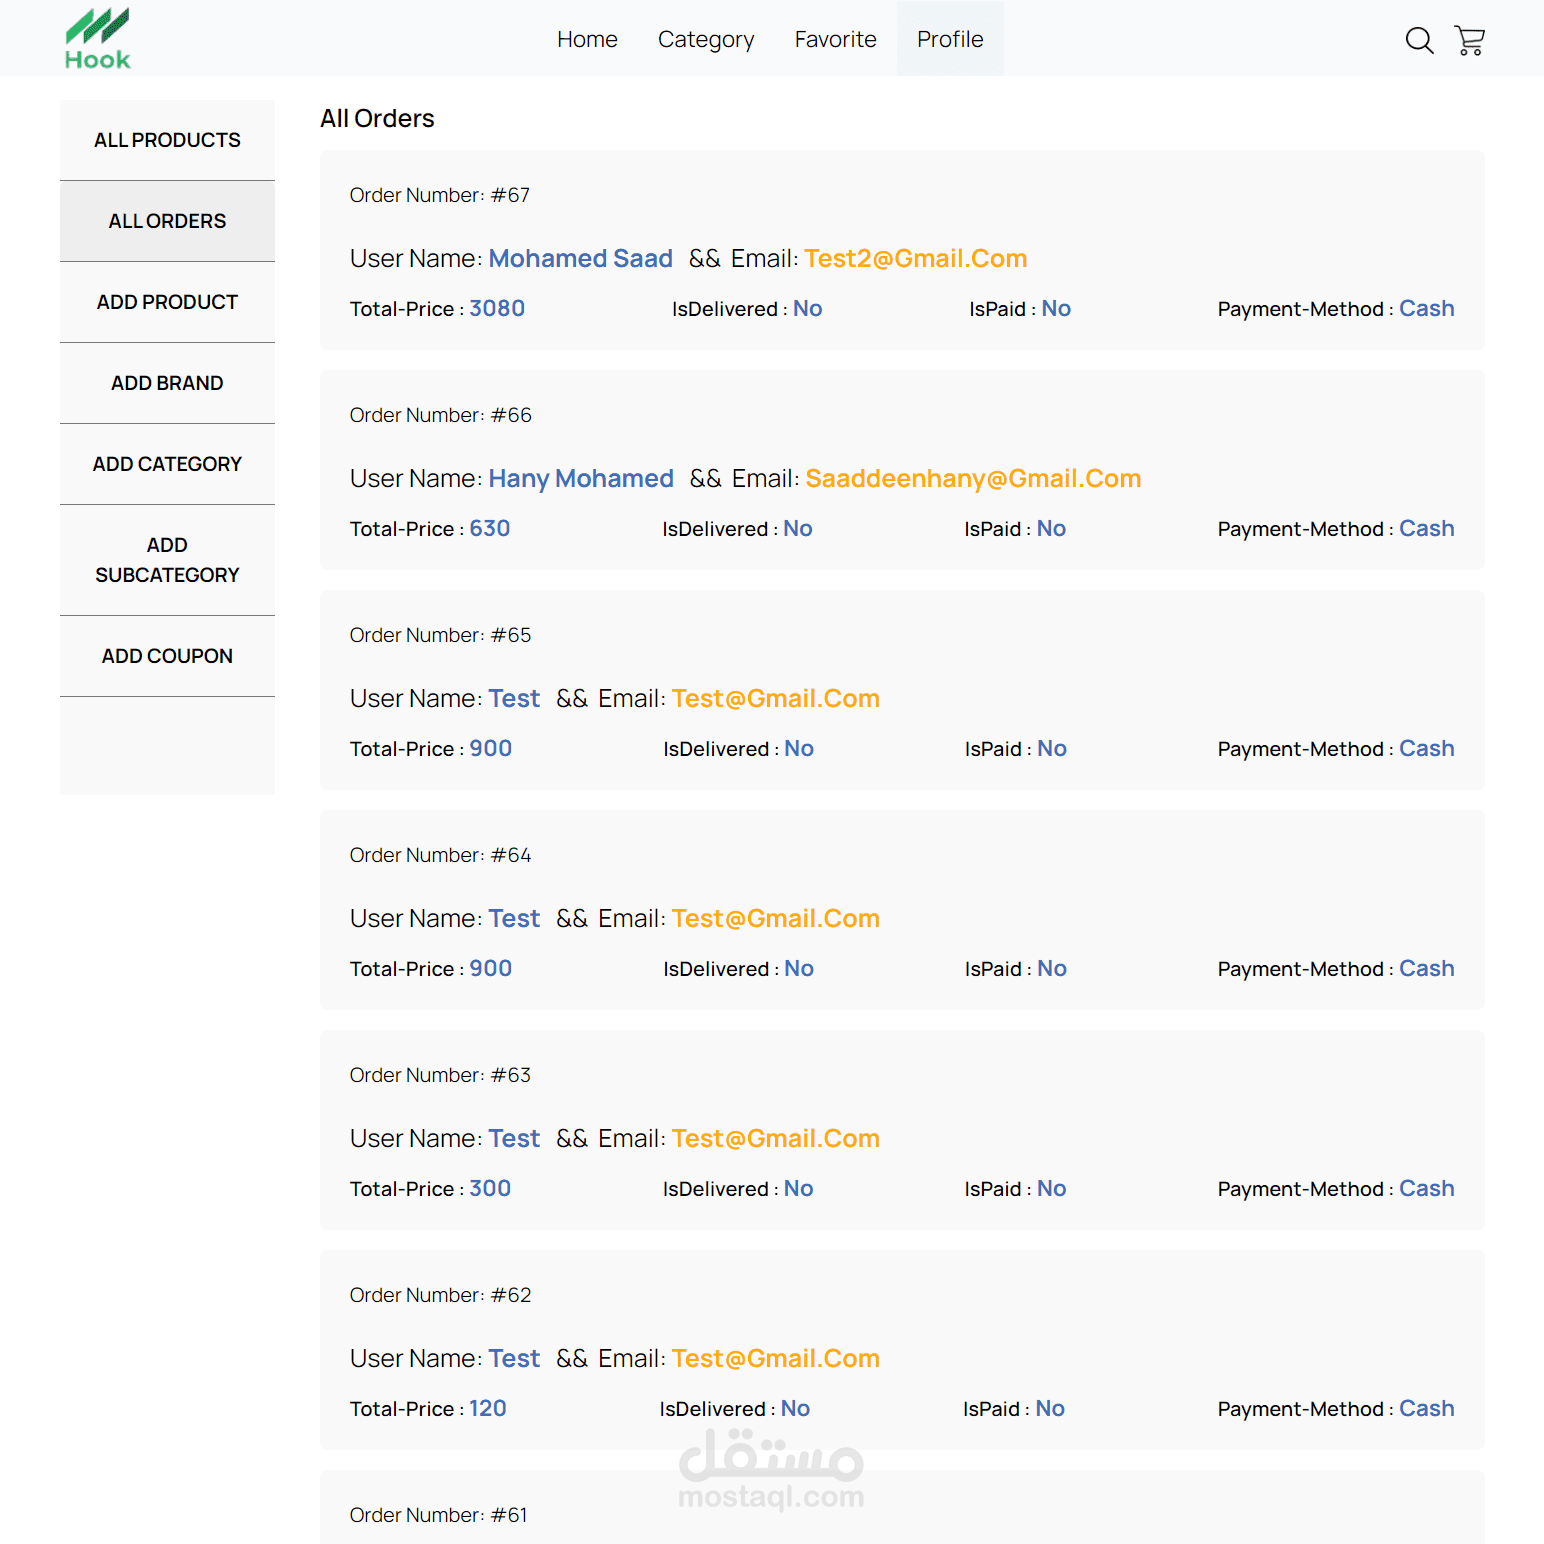Open the Favorite navigation item
The image size is (1544, 1544).
tap(835, 39)
